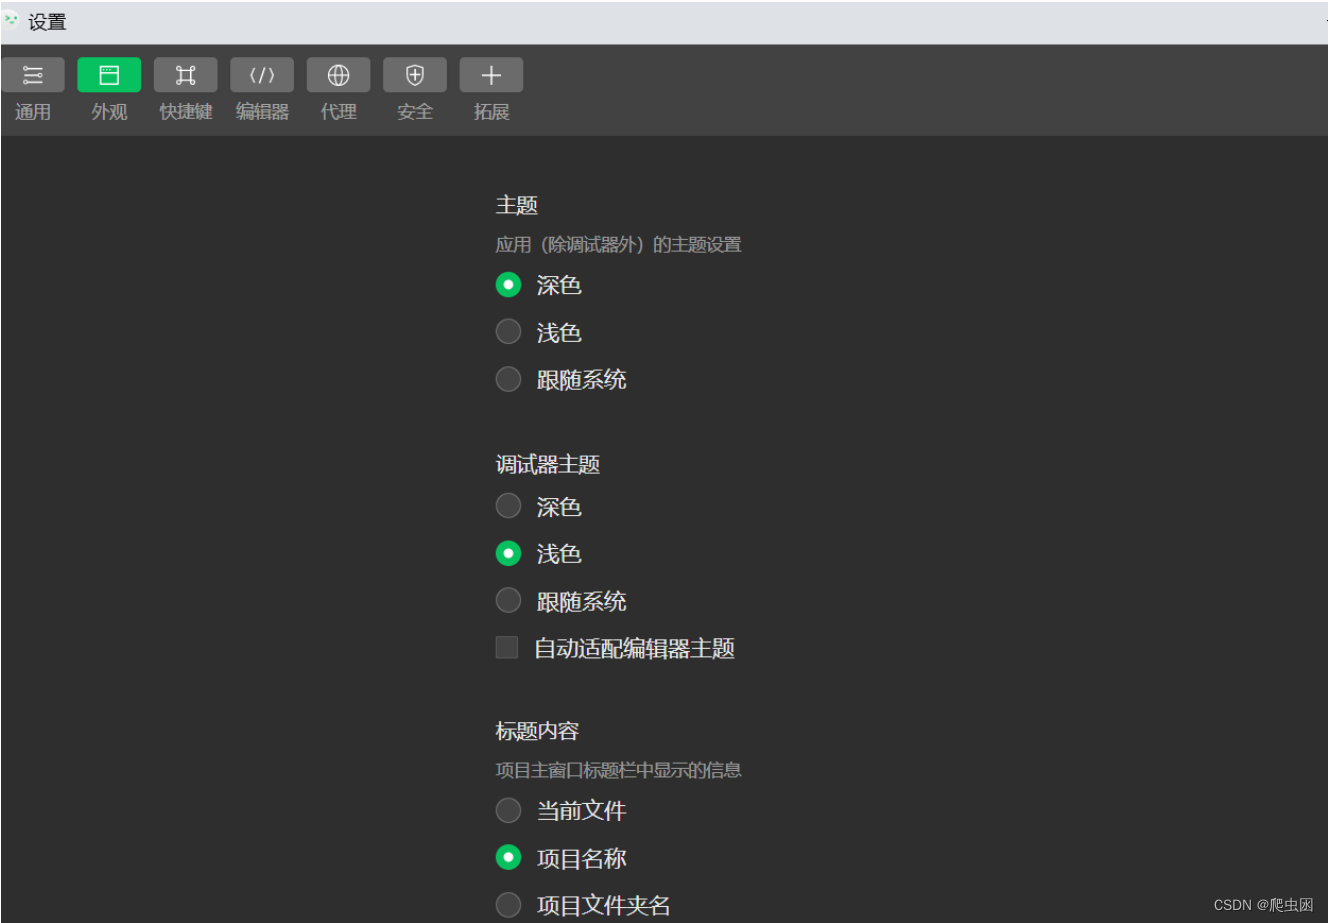
Task: Click the 调试器主题 section heading
Action: (548, 464)
